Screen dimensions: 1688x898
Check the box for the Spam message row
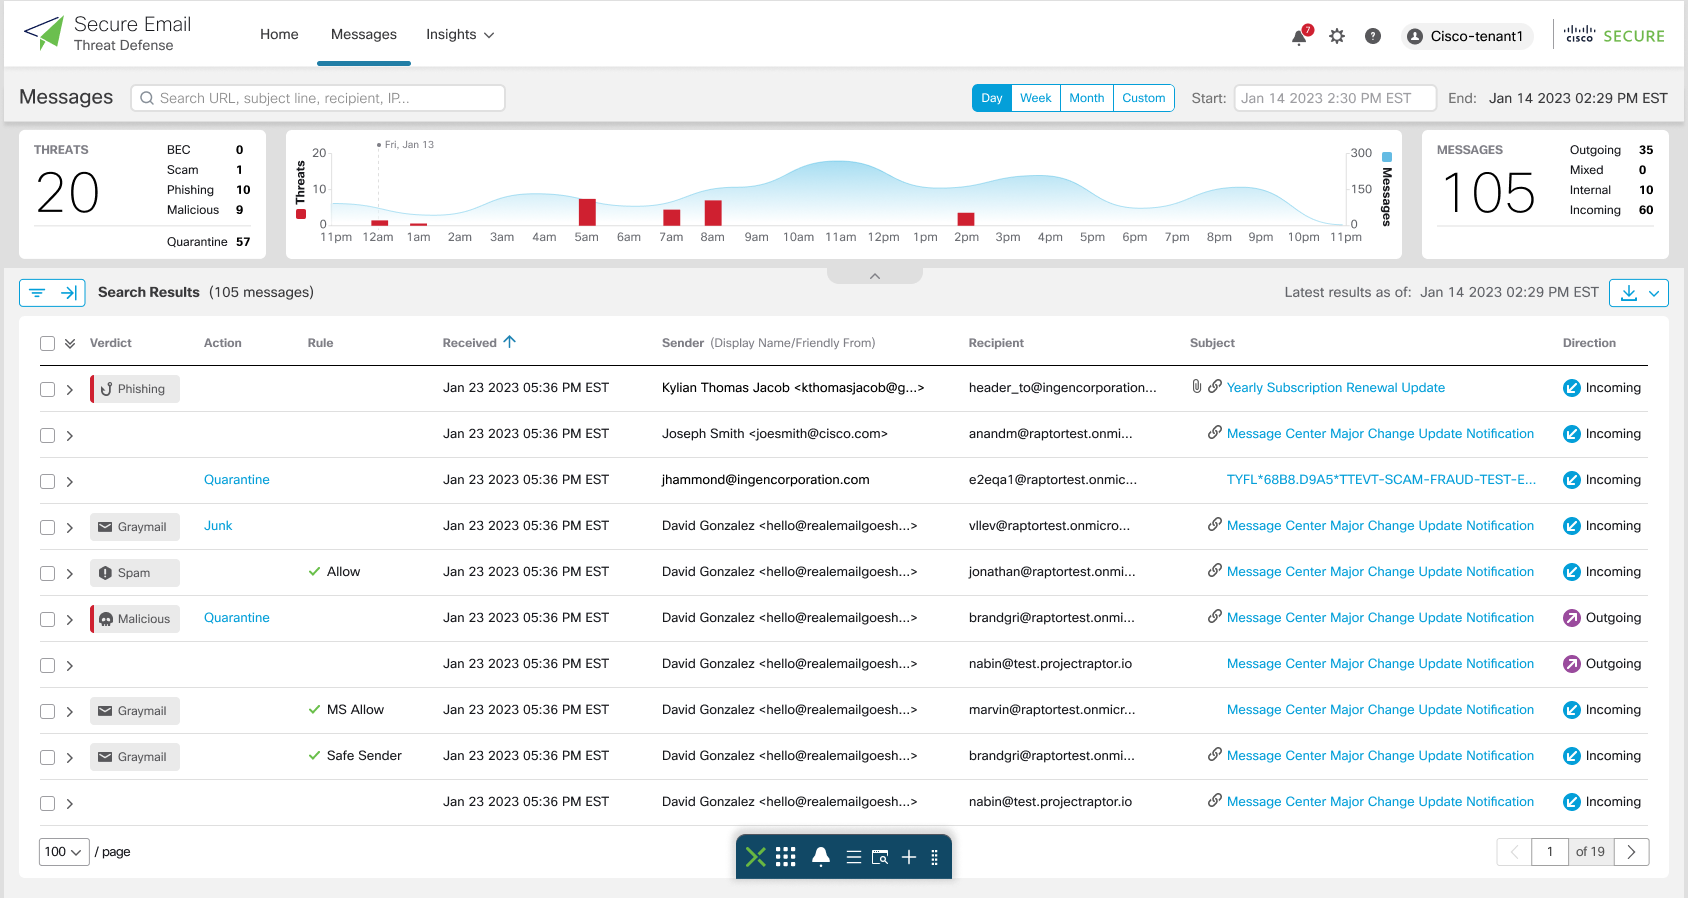coord(47,573)
